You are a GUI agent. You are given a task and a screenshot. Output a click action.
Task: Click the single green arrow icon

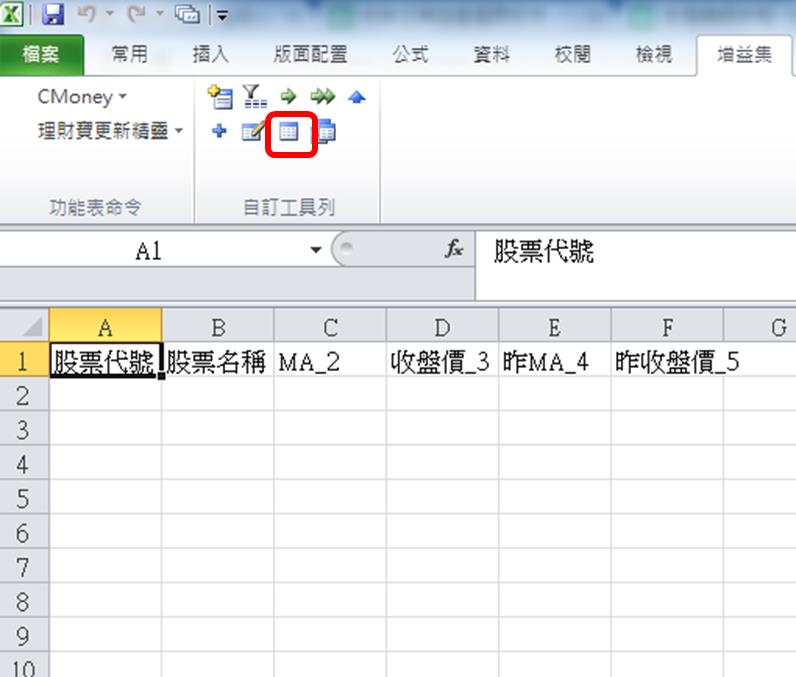point(288,96)
